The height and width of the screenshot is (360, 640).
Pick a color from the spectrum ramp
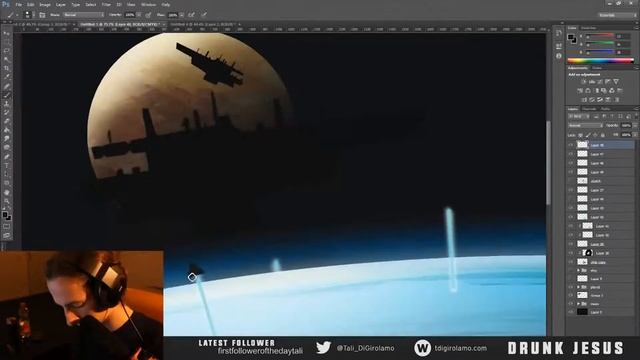(600, 61)
